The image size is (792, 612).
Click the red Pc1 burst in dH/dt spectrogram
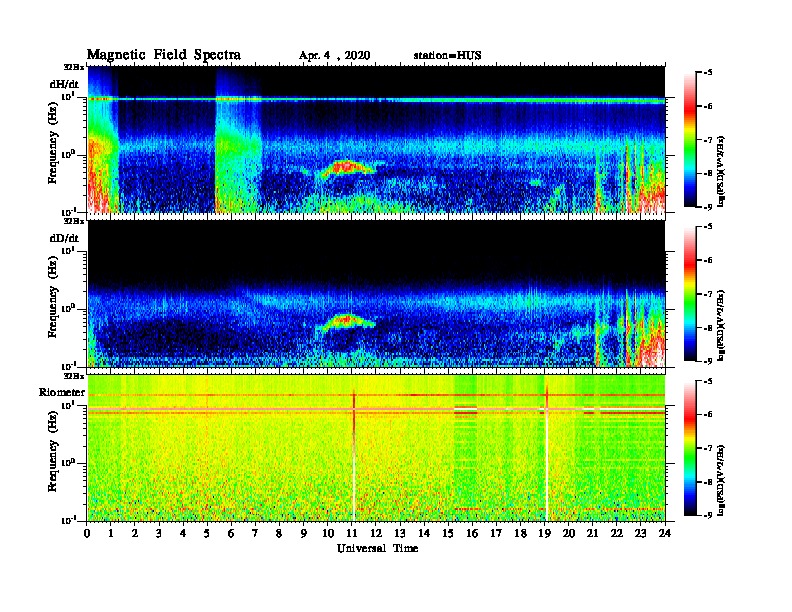pyautogui.click(x=346, y=168)
